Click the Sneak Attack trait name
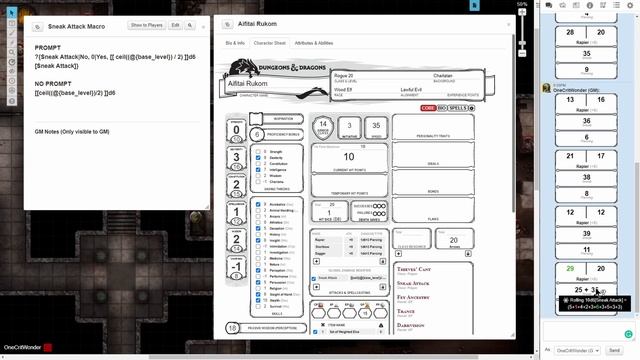This screenshot has height=360, width=640. 413,283
